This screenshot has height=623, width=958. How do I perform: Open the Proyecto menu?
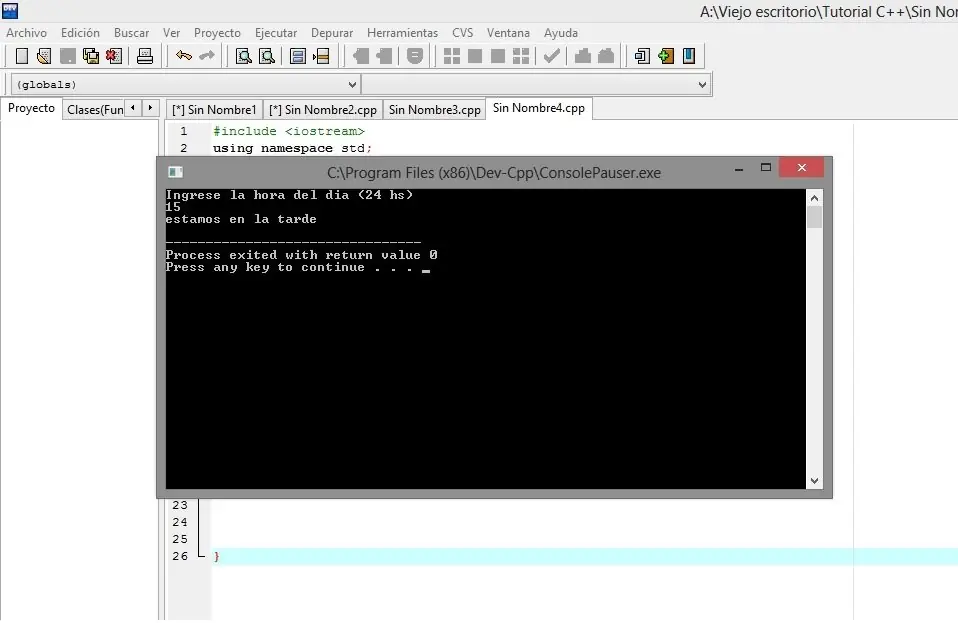pos(217,33)
